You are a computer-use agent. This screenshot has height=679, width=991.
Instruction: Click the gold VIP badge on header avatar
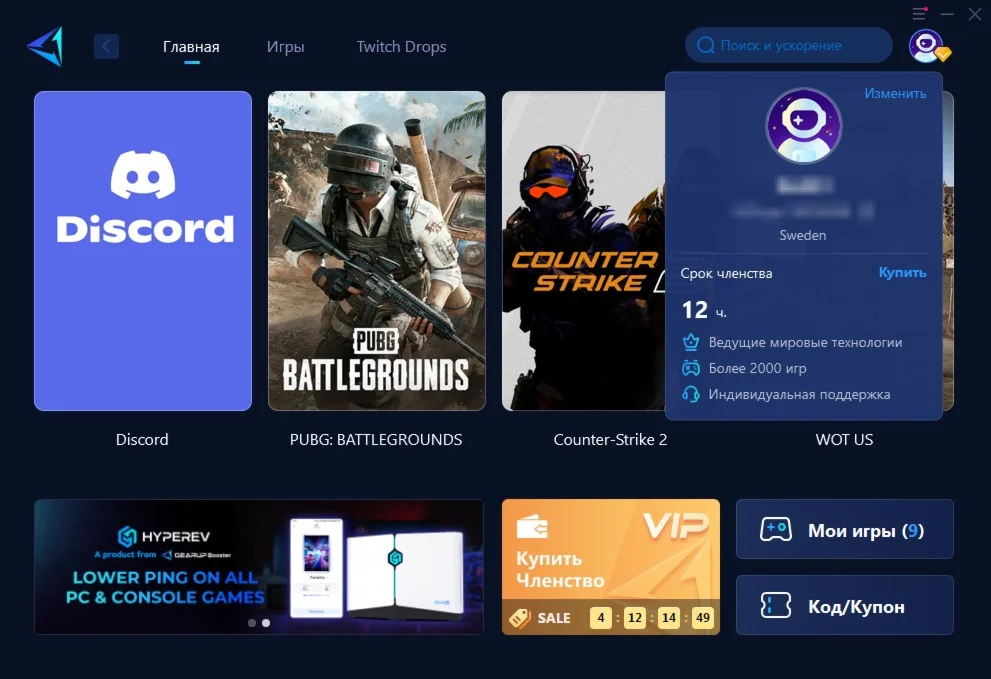pyautogui.click(x=943, y=54)
